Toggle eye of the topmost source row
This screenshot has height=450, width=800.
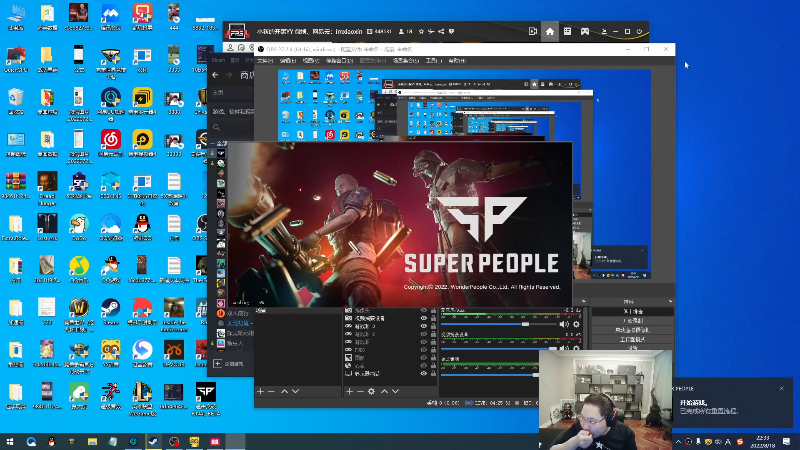(x=423, y=310)
